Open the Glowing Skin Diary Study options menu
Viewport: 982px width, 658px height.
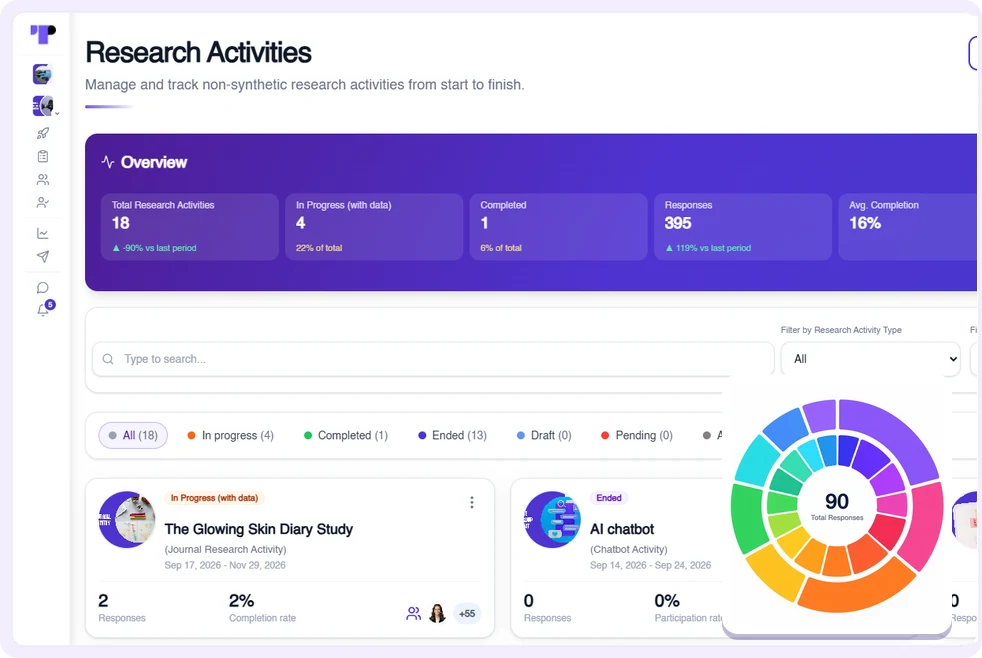(472, 502)
